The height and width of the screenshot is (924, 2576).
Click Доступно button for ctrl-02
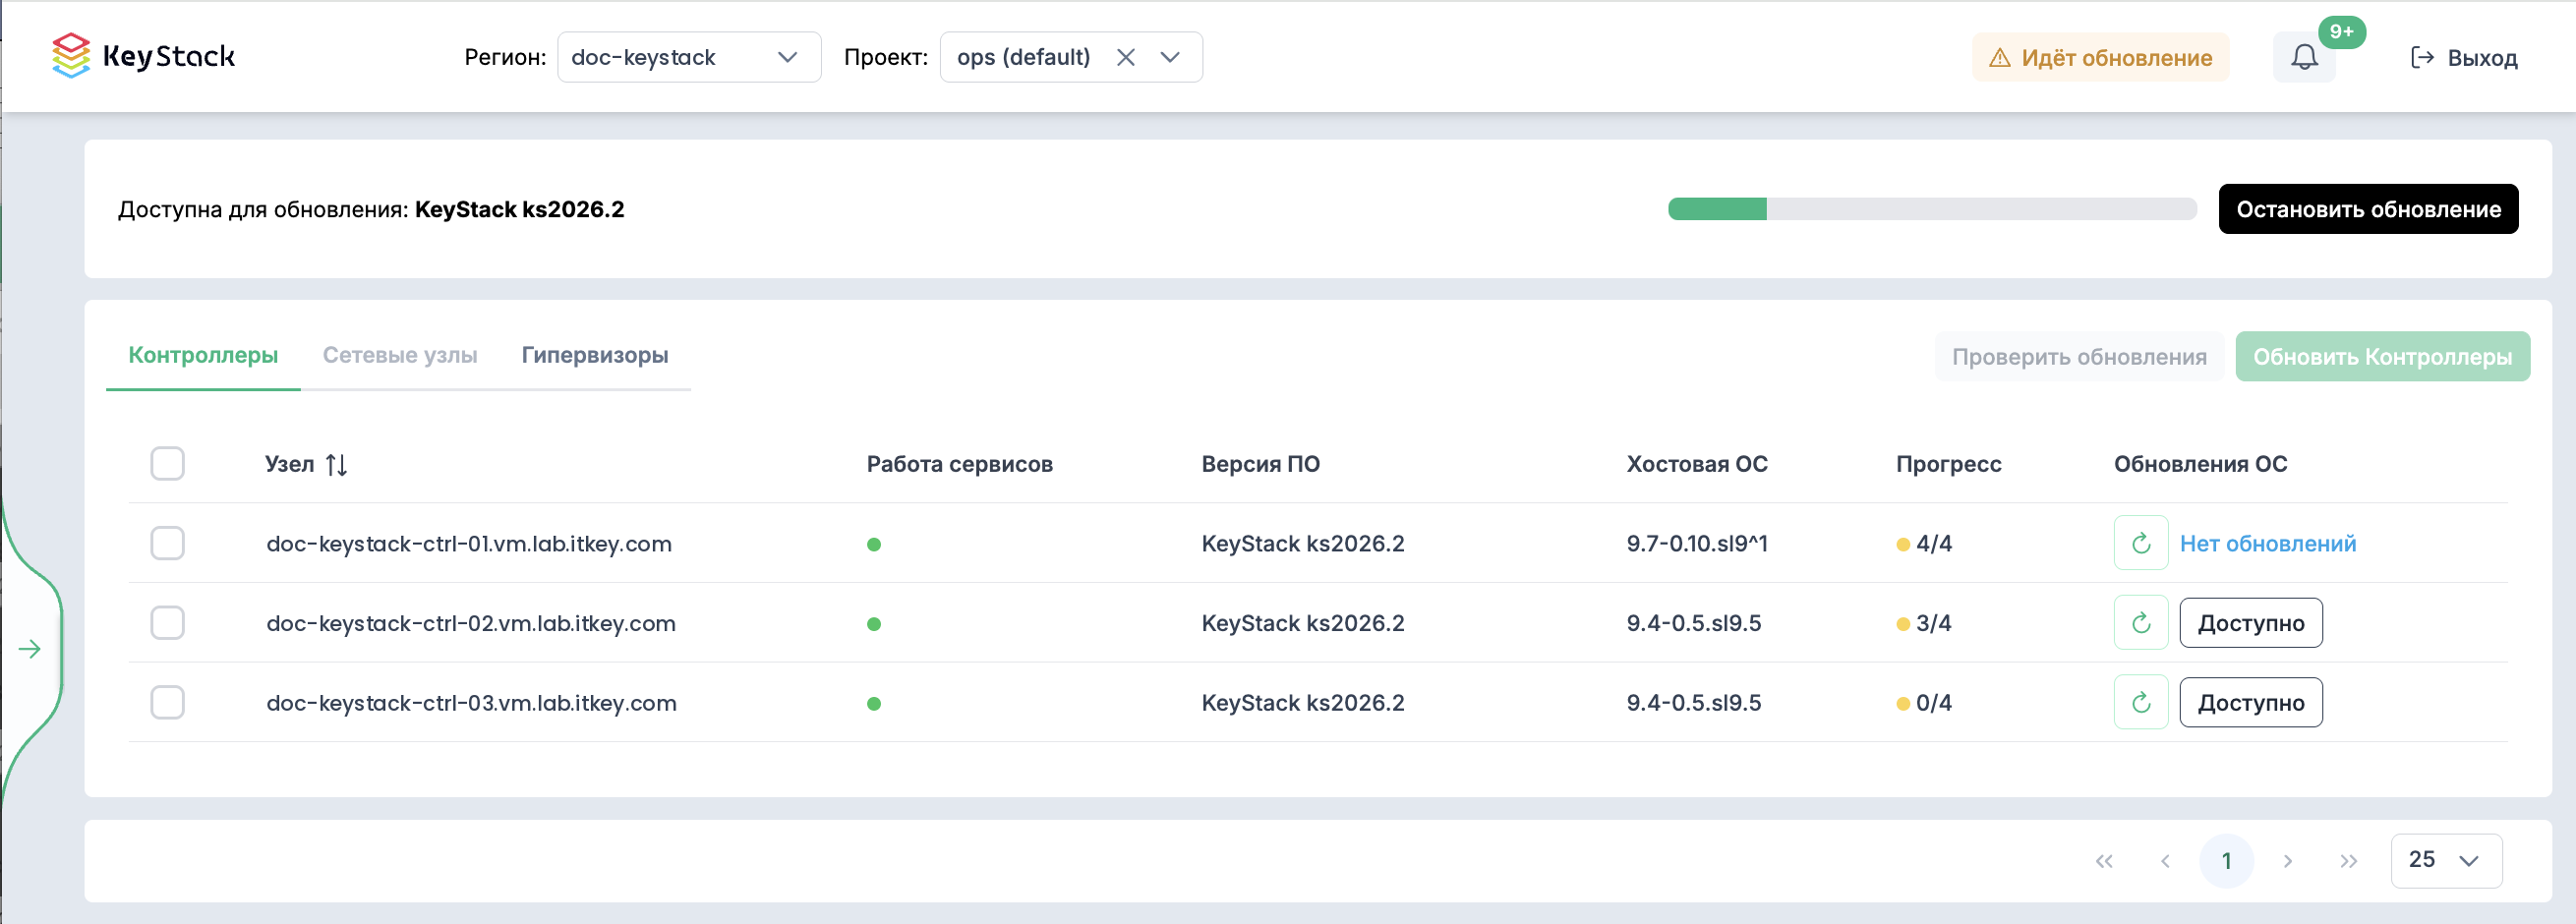(2251, 623)
